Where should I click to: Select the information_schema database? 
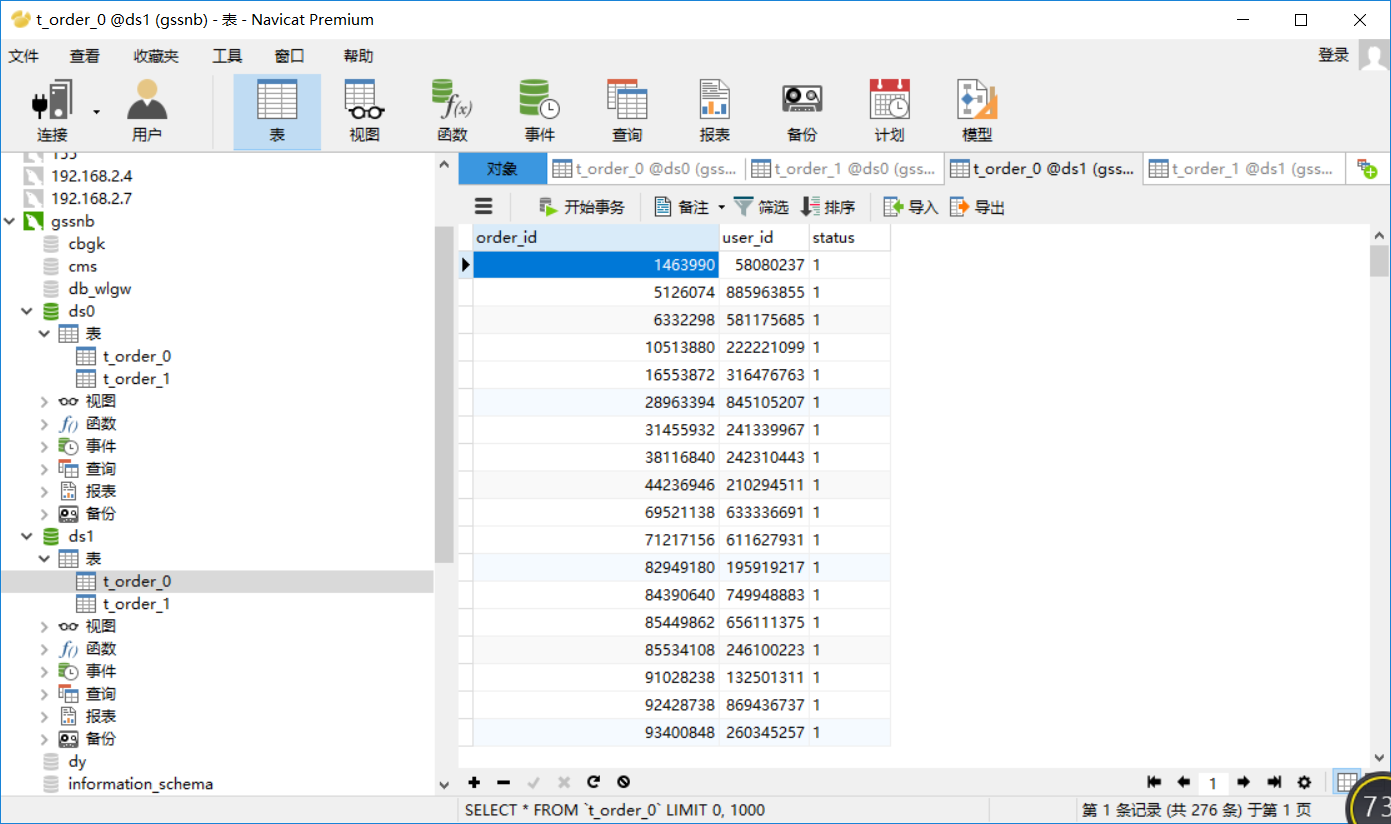[140, 784]
